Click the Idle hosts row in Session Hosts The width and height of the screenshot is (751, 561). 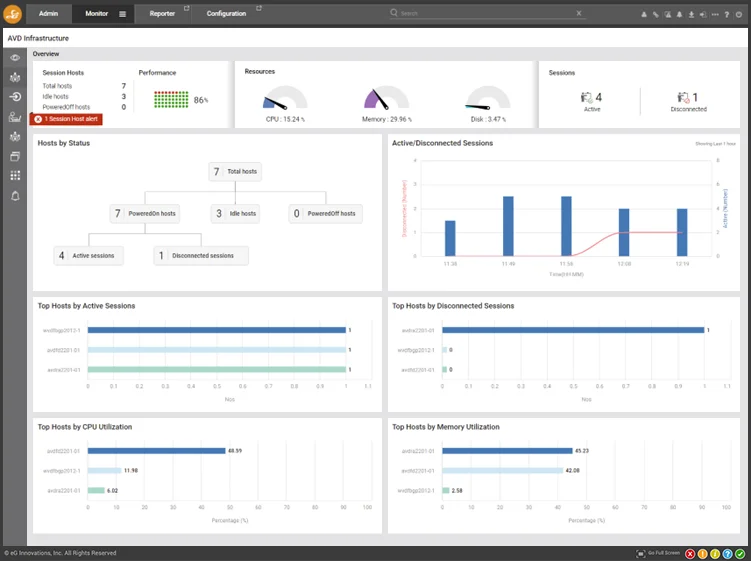pos(84,96)
